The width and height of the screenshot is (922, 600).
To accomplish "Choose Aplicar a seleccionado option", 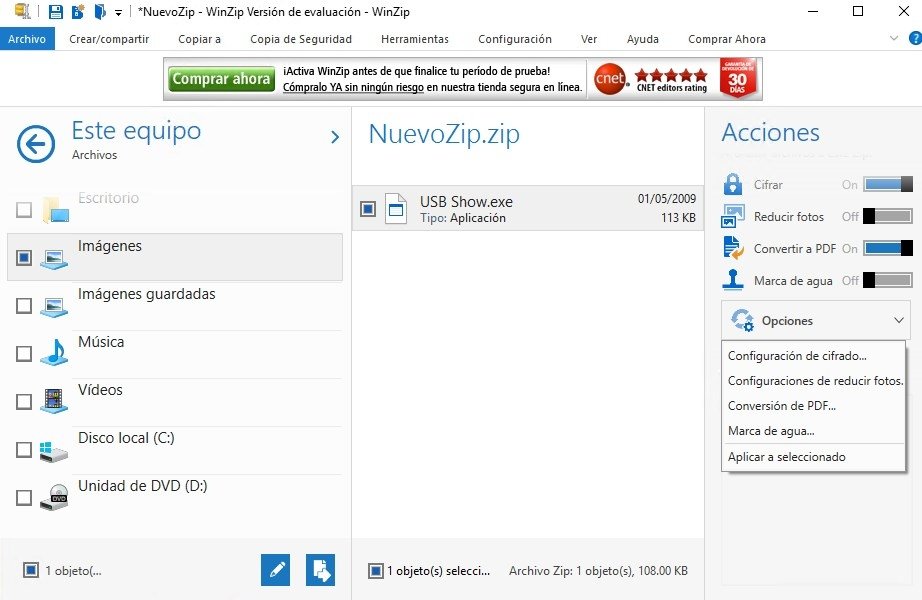I will click(786, 457).
